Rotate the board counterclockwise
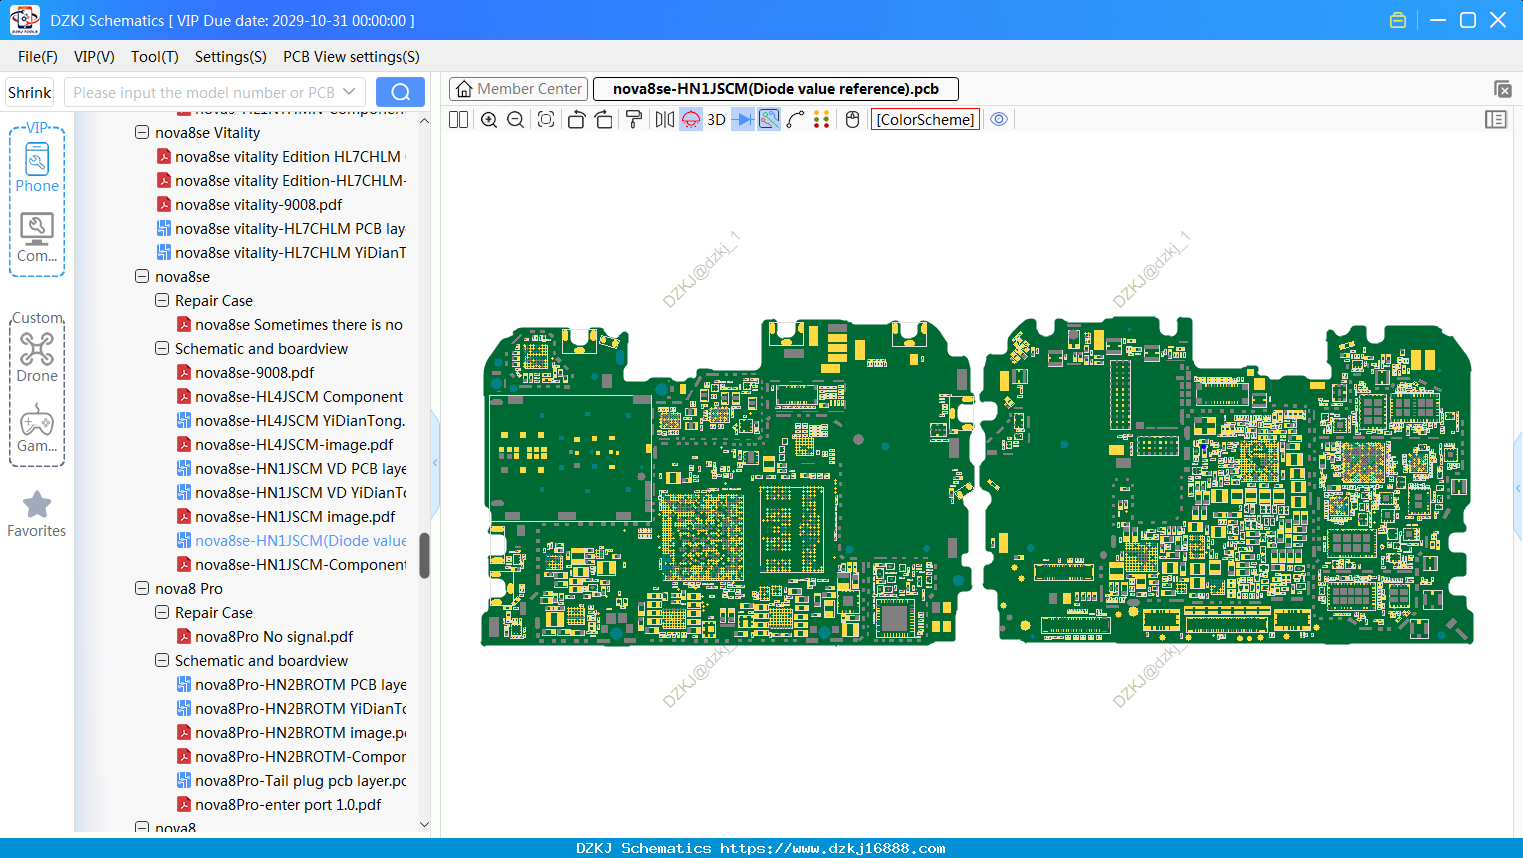 point(576,119)
